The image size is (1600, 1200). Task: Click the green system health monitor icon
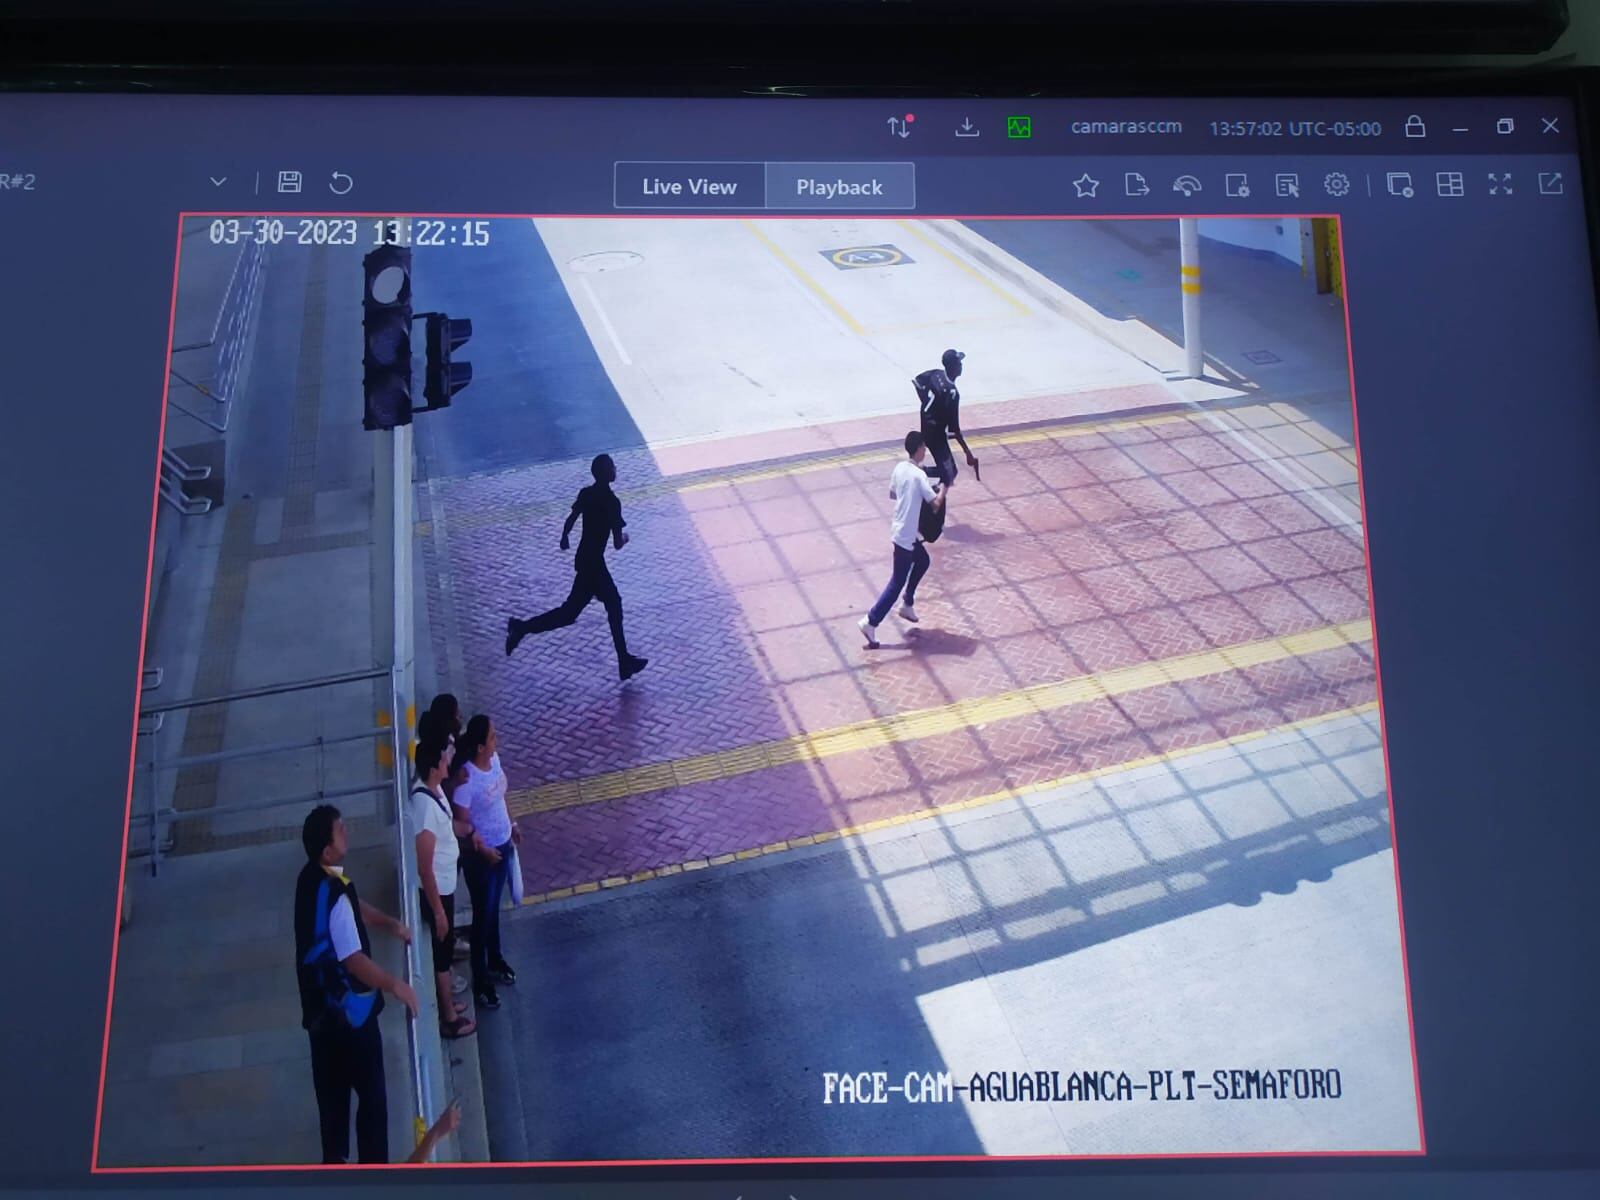click(1019, 127)
